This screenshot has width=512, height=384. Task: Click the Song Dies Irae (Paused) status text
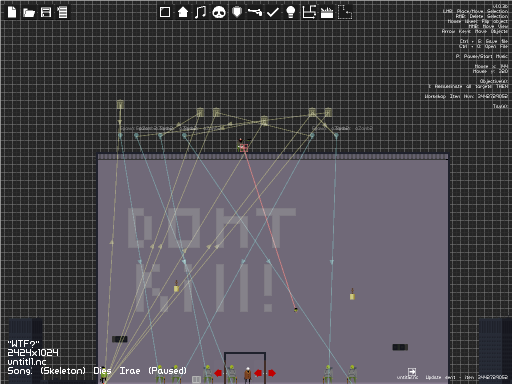pyautogui.click(x=97, y=371)
